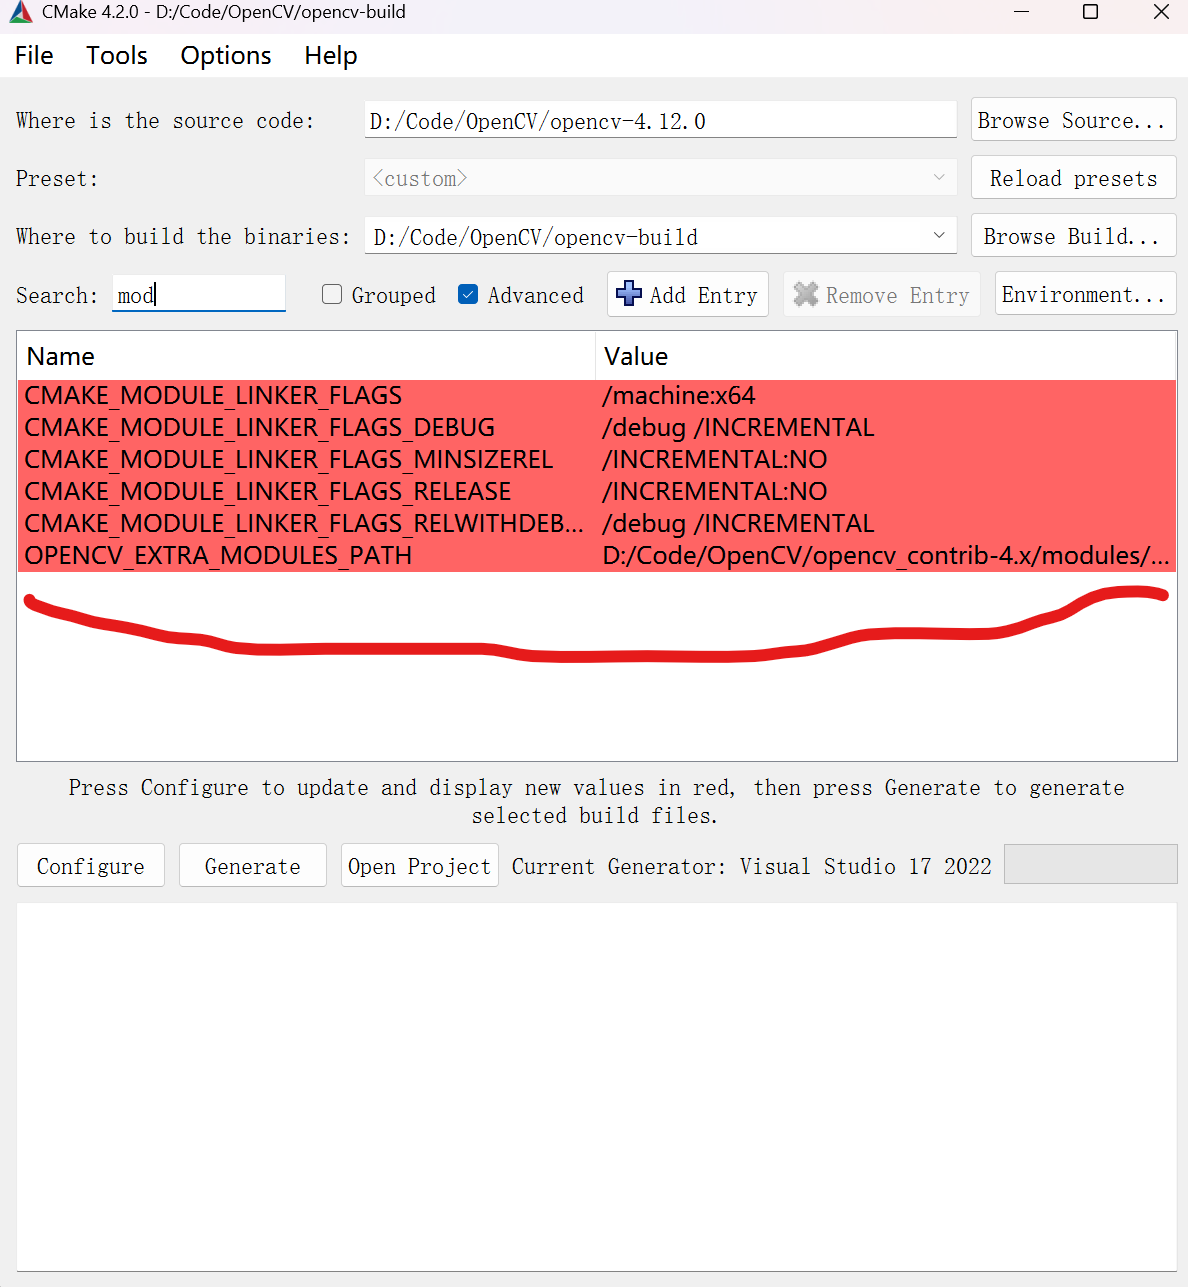Click the blue plus Add Entry icon
The height and width of the screenshot is (1287, 1188).
(629, 294)
